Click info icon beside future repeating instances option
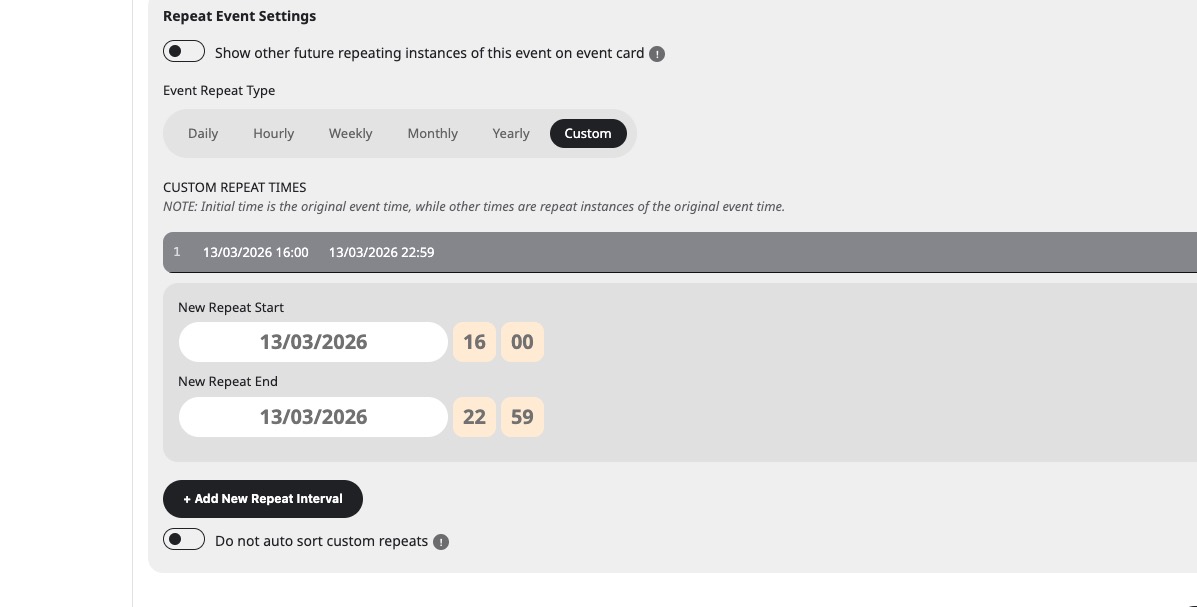This screenshot has width=1197, height=607. pos(657,54)
